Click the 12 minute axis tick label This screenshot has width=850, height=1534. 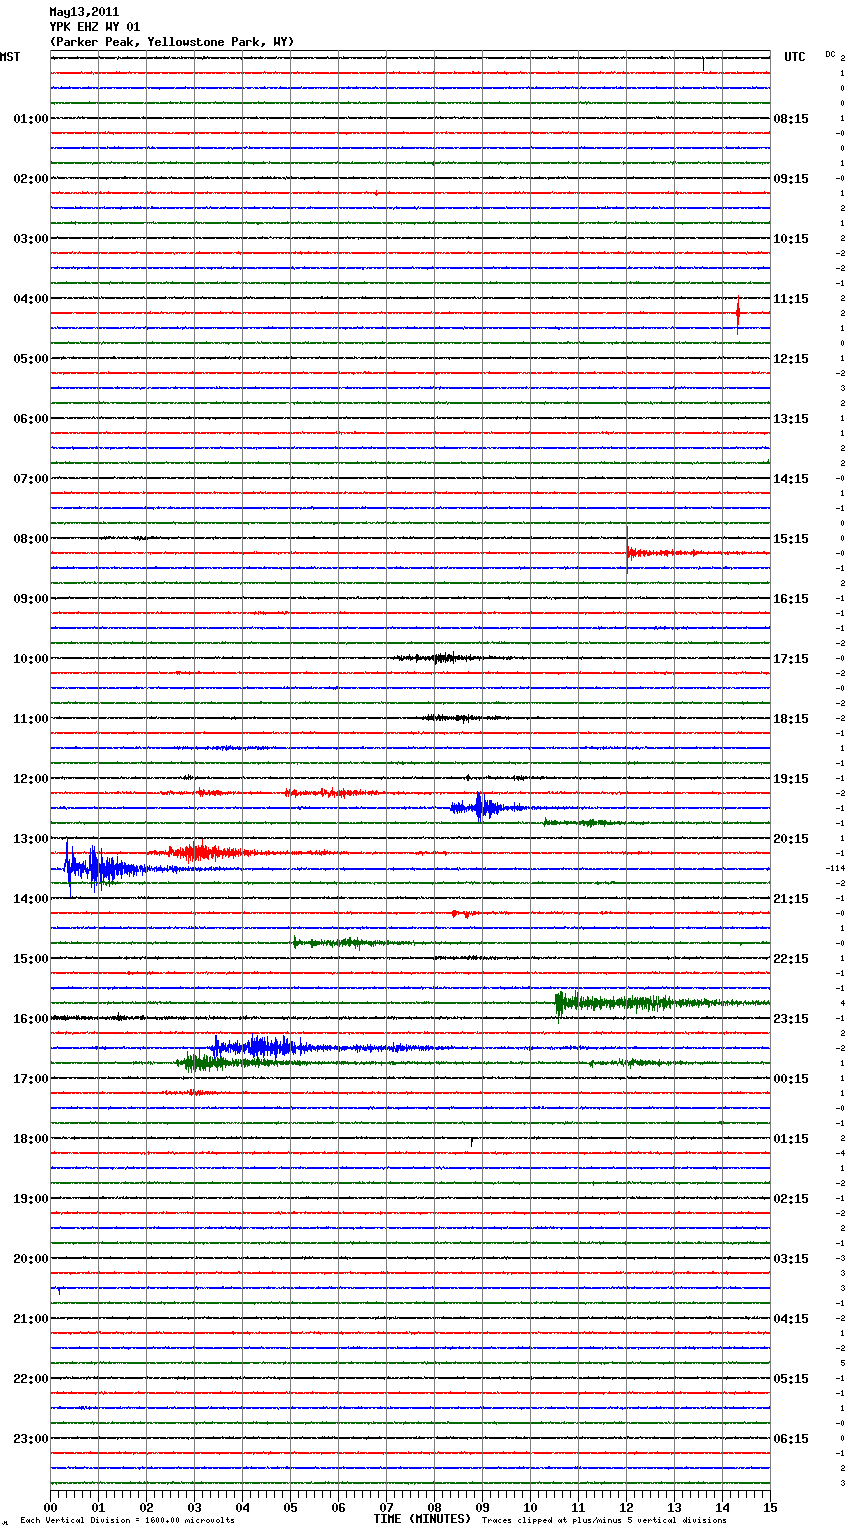click(x=626, y=1507)
